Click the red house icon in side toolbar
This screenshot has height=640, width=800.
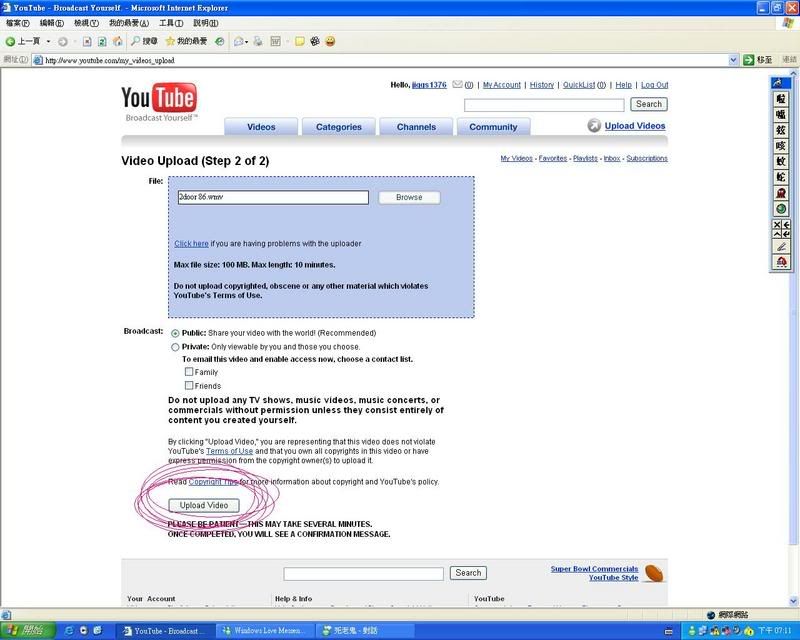click(781, 262)
